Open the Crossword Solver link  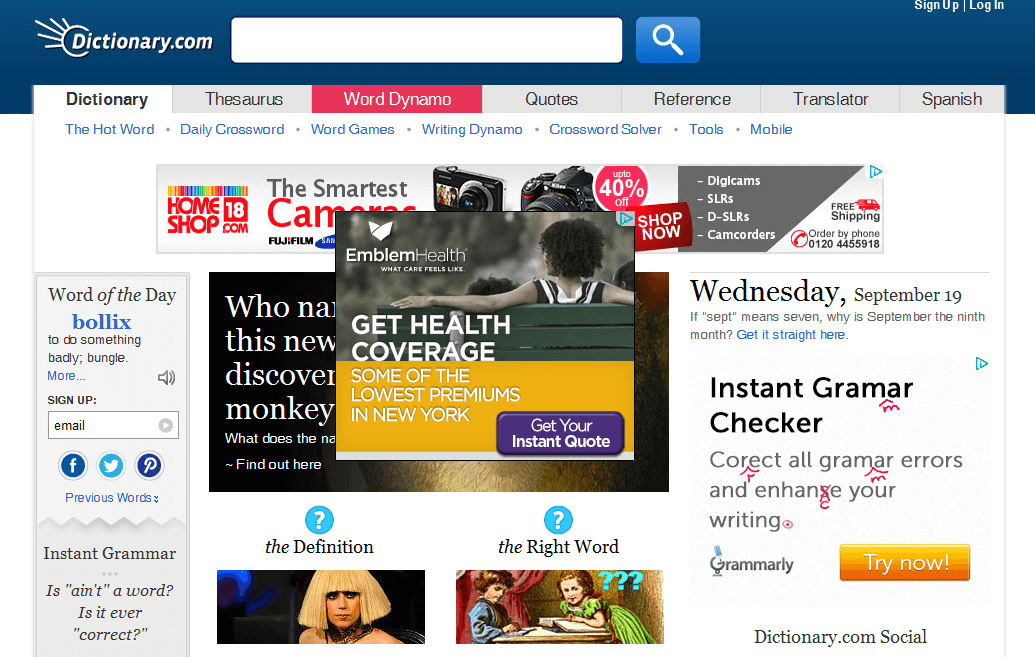pos(605,129)
